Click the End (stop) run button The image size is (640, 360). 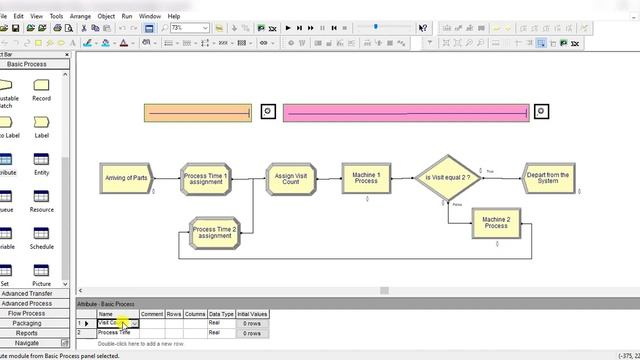coord(345,28)
